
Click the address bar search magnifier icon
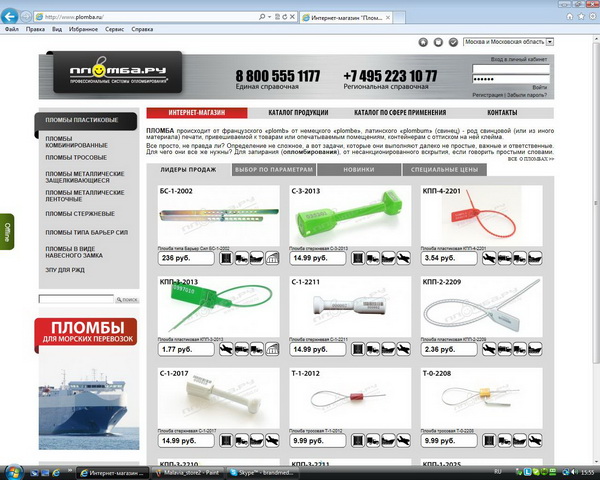click(262, 17)
